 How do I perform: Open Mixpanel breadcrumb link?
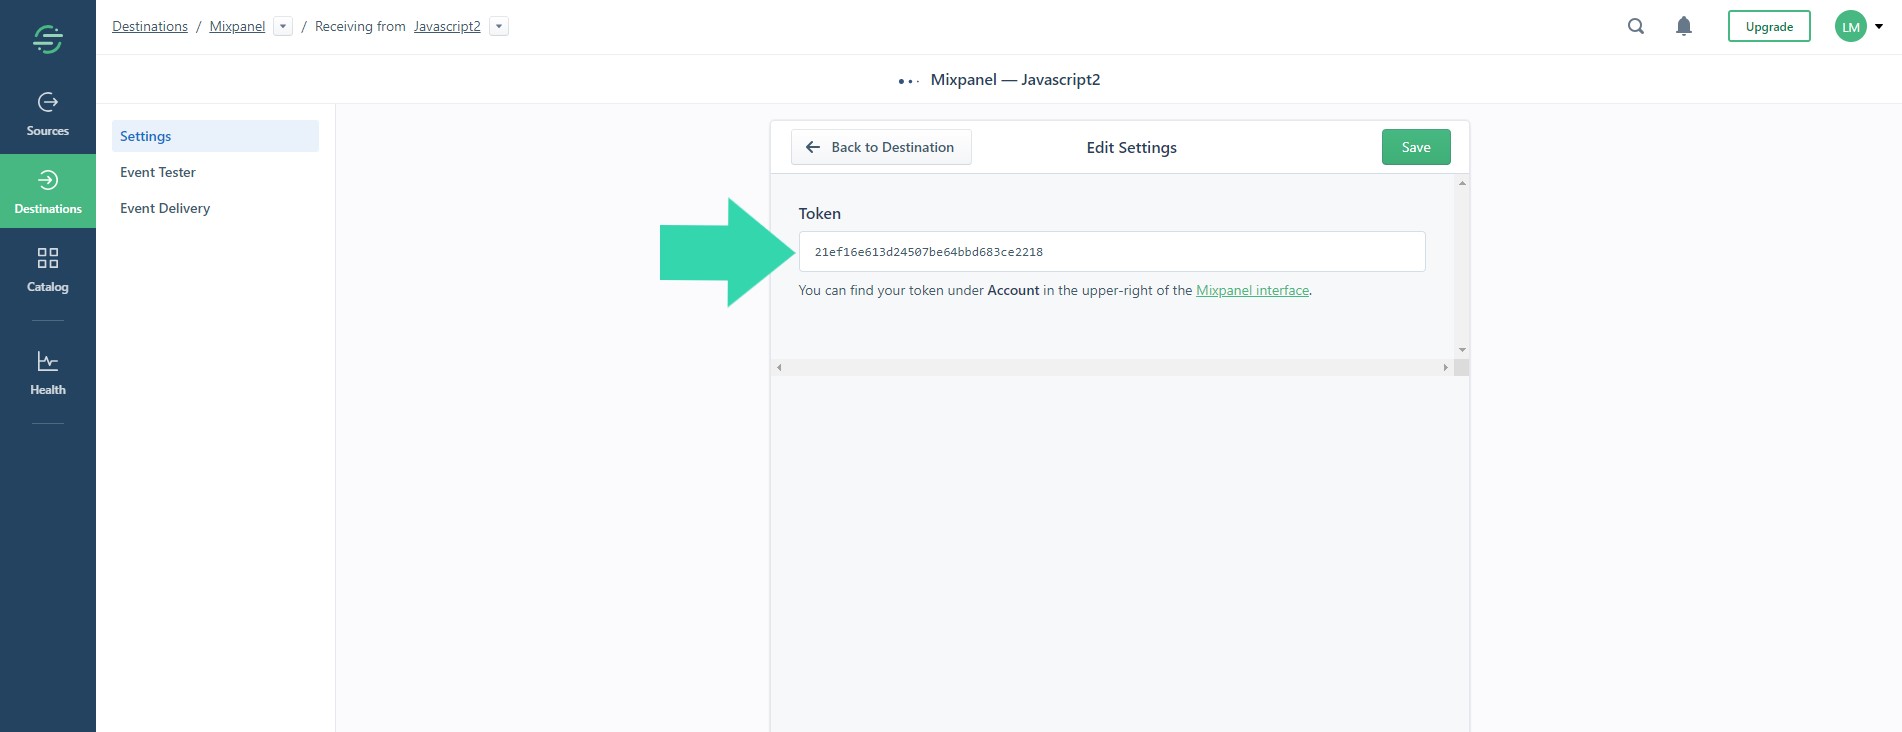click(x=237, y=26)
